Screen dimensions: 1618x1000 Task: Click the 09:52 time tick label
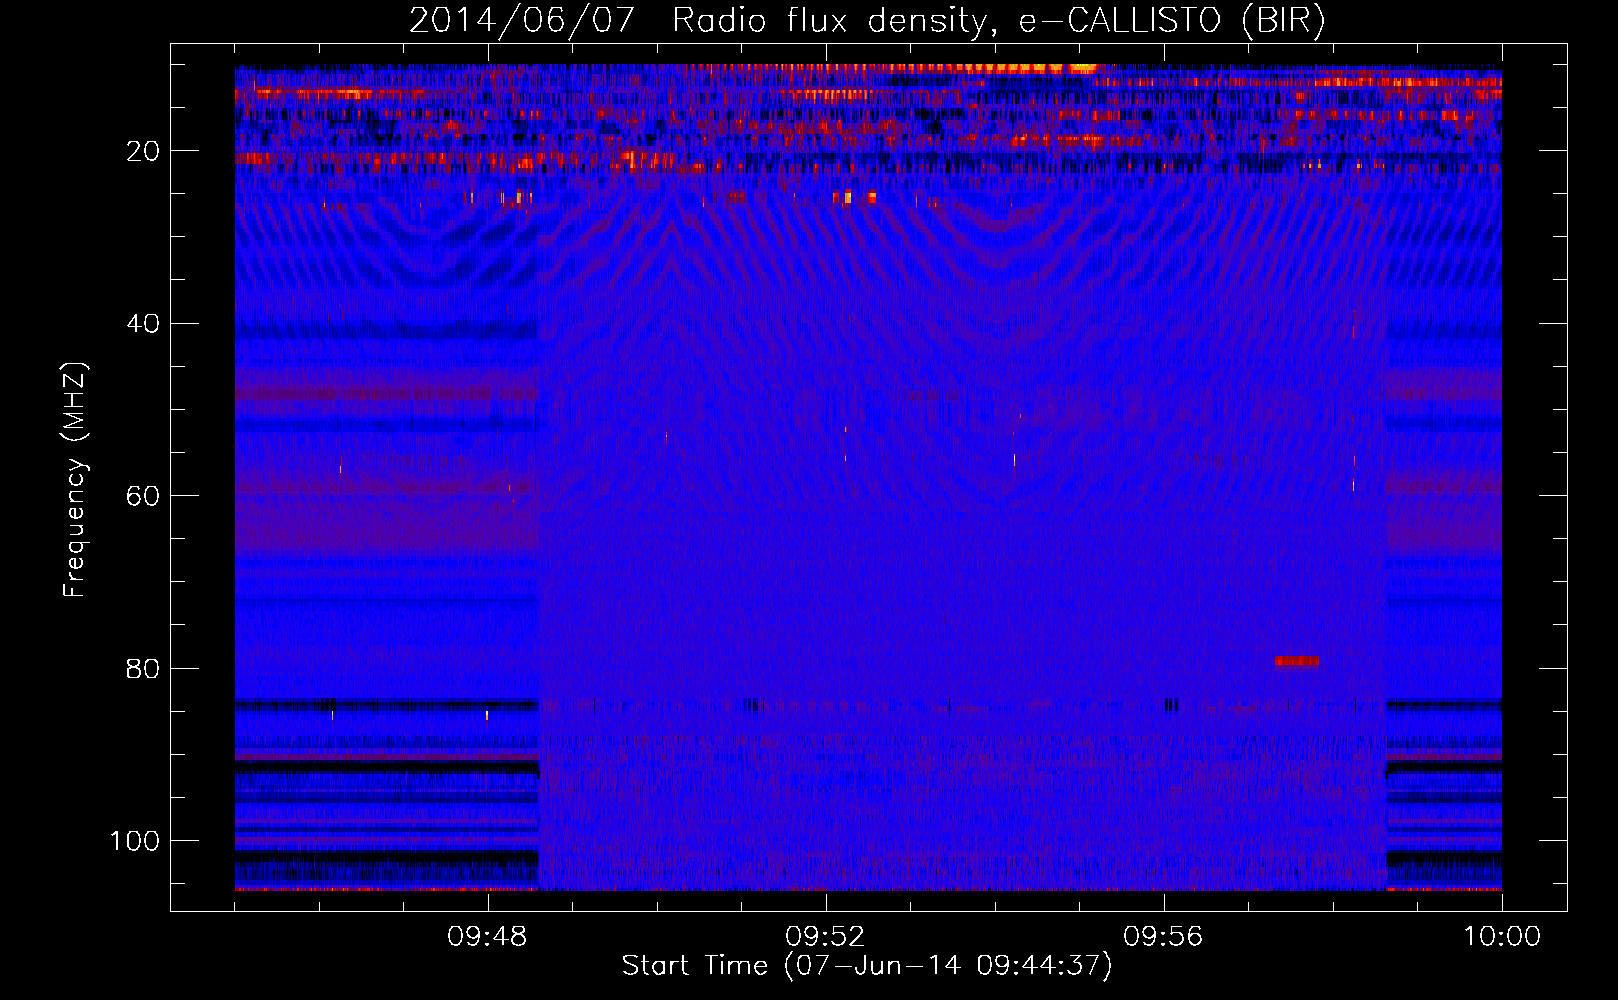[825, 937]
